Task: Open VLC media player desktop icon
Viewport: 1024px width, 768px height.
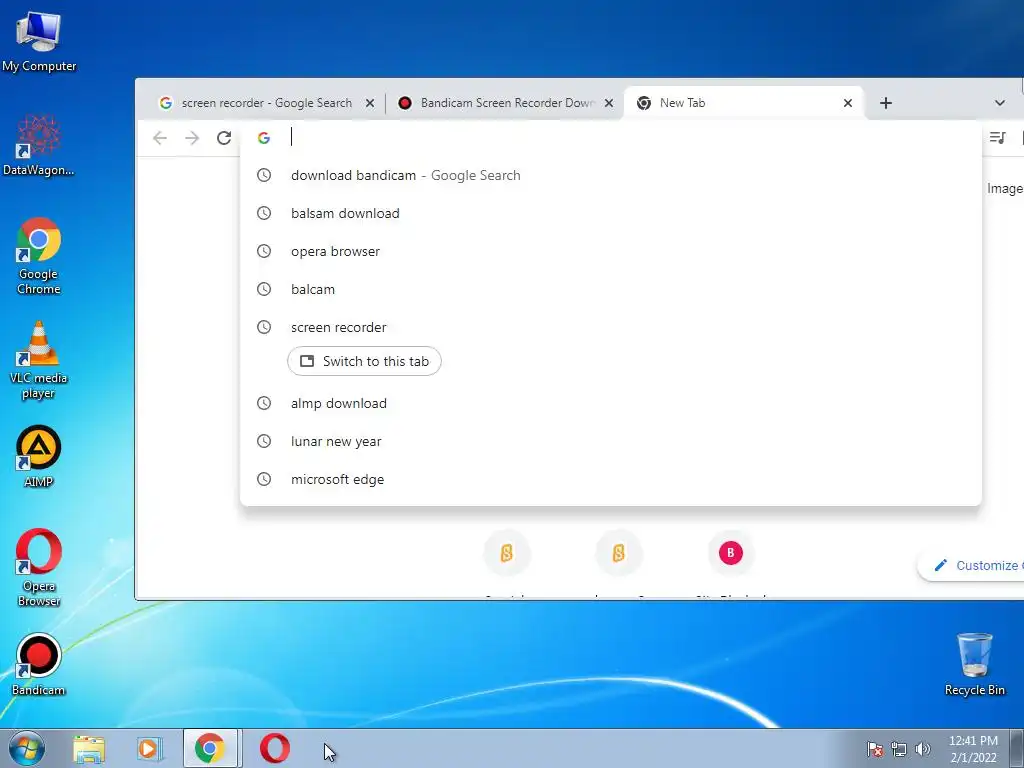Action: click(x=39, y=360)
